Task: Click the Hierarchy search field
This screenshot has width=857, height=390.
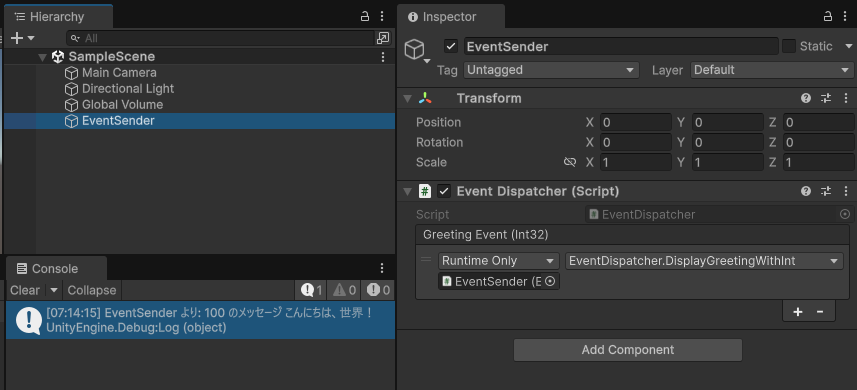Action: [221, 38]
